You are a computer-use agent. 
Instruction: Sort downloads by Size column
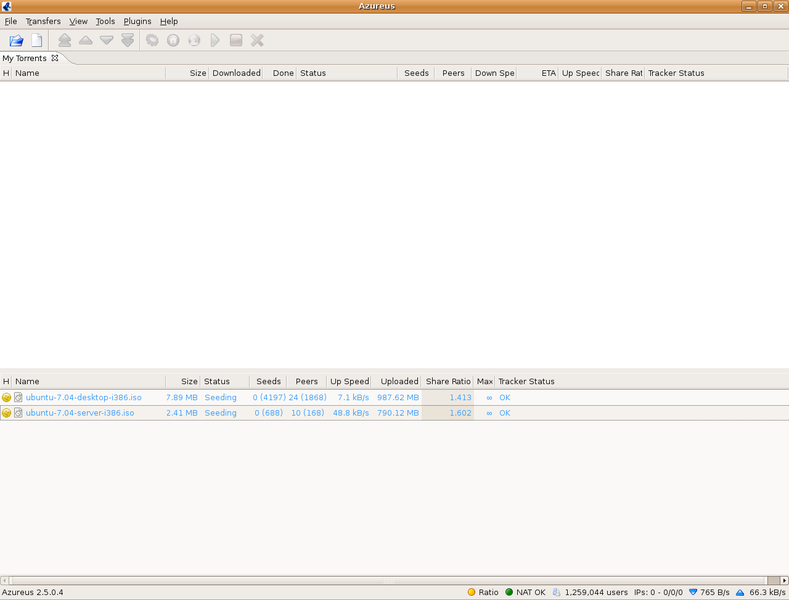[187, 73]
